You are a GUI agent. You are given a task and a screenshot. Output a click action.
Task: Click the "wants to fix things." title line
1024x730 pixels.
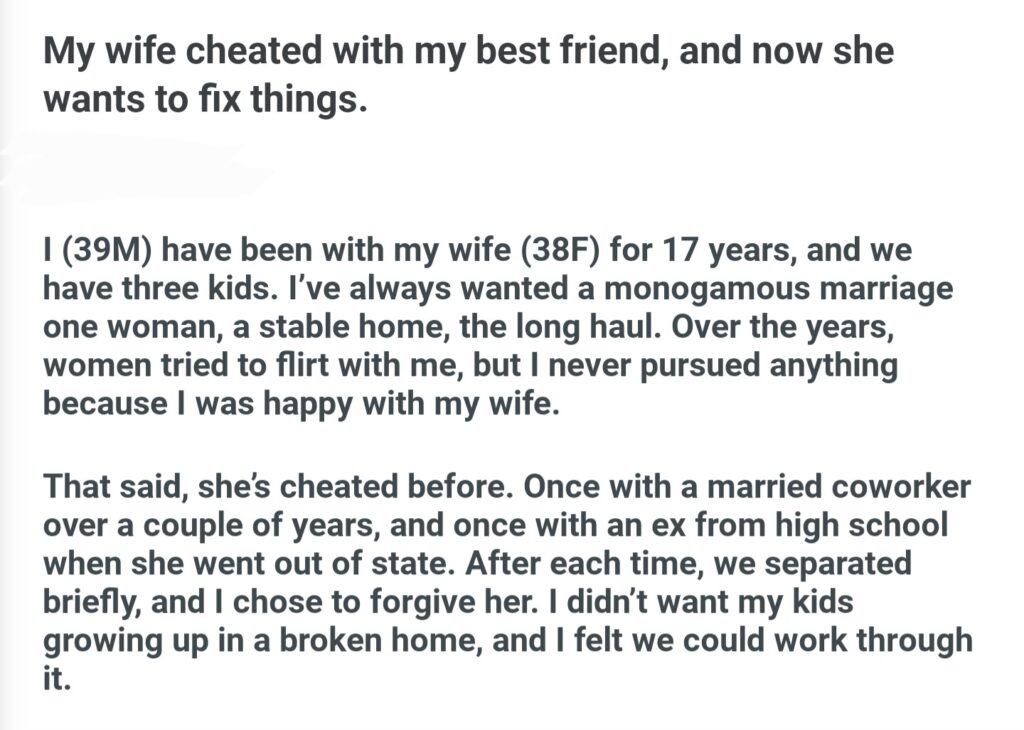click(x=199, y=101)
